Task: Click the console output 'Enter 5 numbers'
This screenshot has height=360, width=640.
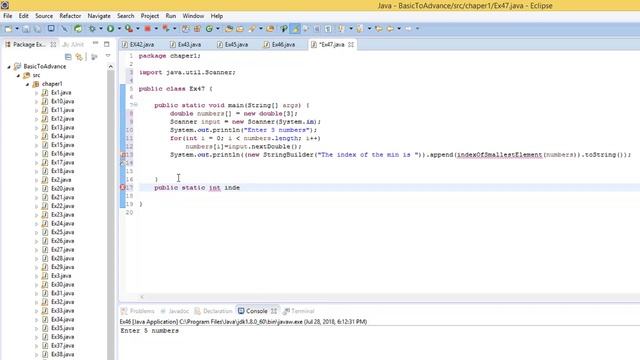Action: [149, 331]
